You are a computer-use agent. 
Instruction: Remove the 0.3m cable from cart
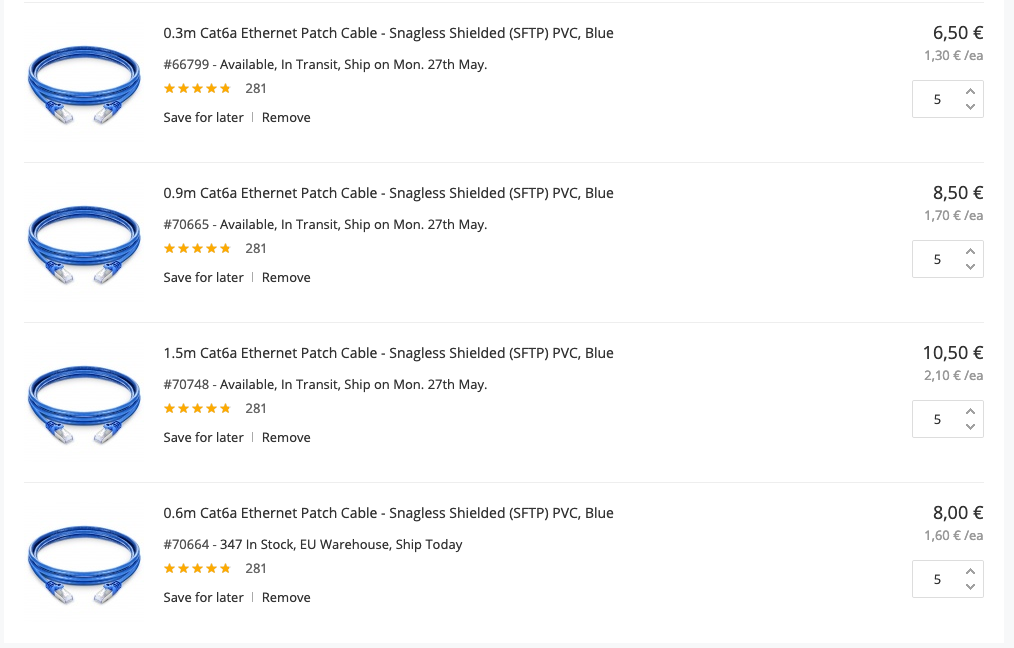[x=286, y=118]
